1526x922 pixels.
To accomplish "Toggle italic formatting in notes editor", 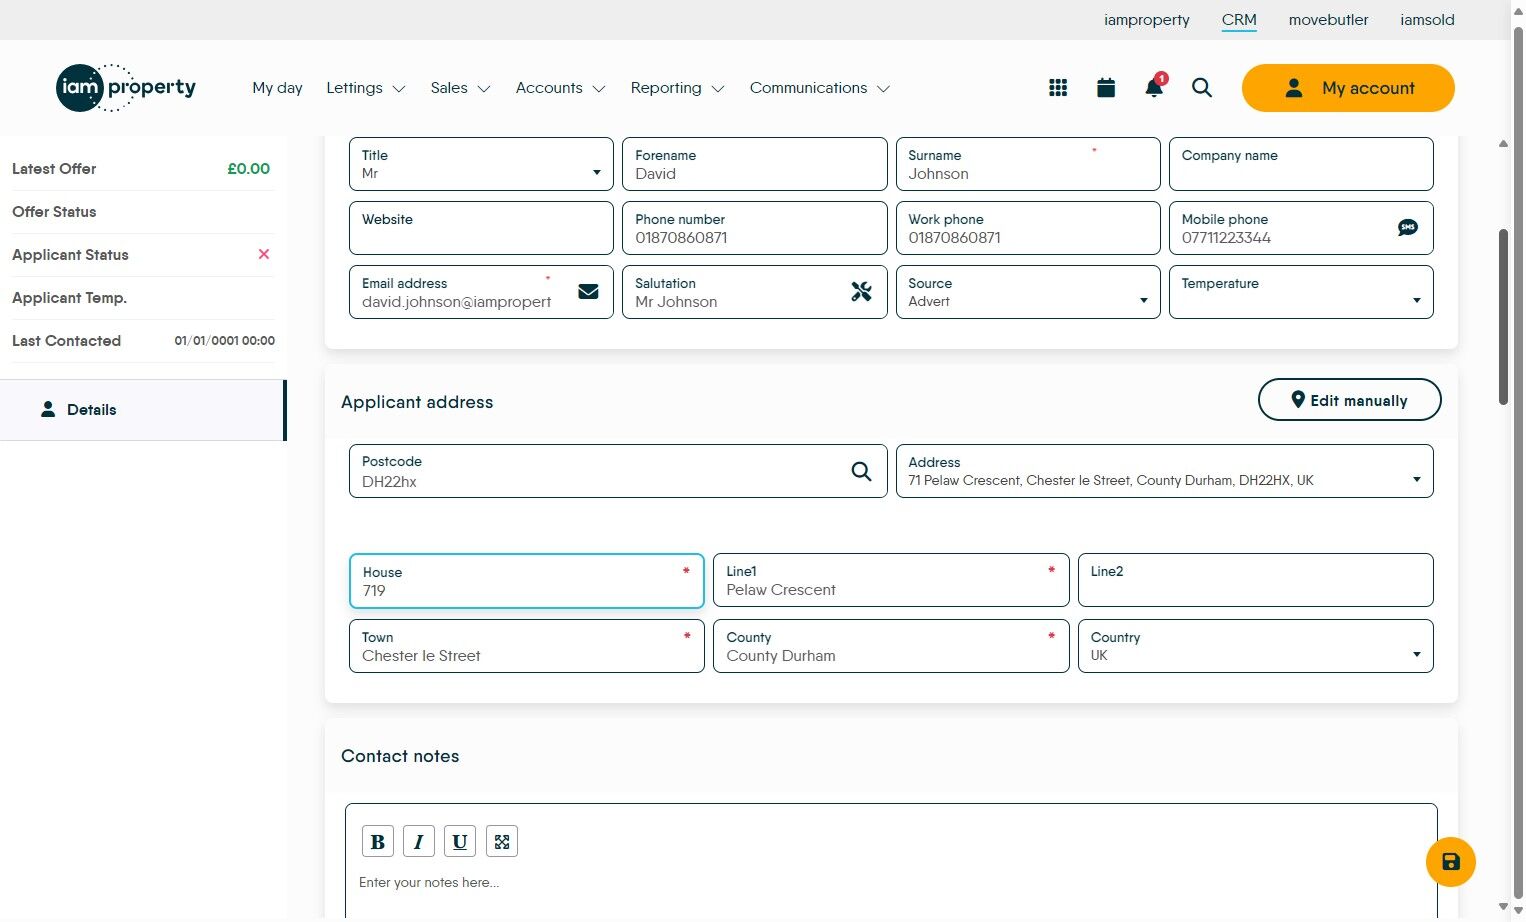I will pos(419,842).
